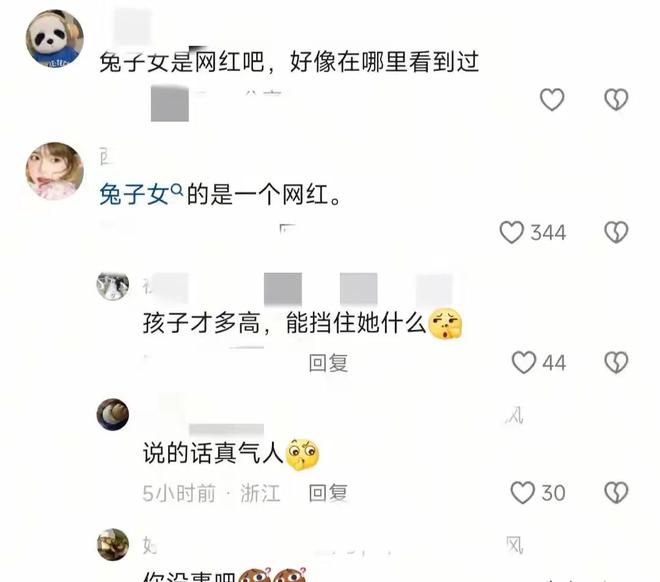
Task: Open the '兔子女' search link
Action: click(x=135, y=195)
